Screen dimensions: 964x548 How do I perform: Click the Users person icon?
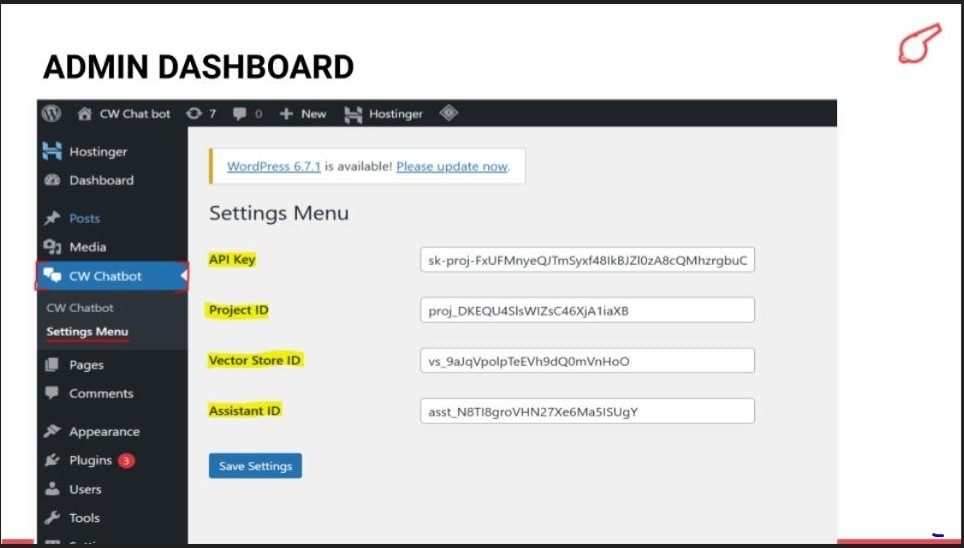52,489
